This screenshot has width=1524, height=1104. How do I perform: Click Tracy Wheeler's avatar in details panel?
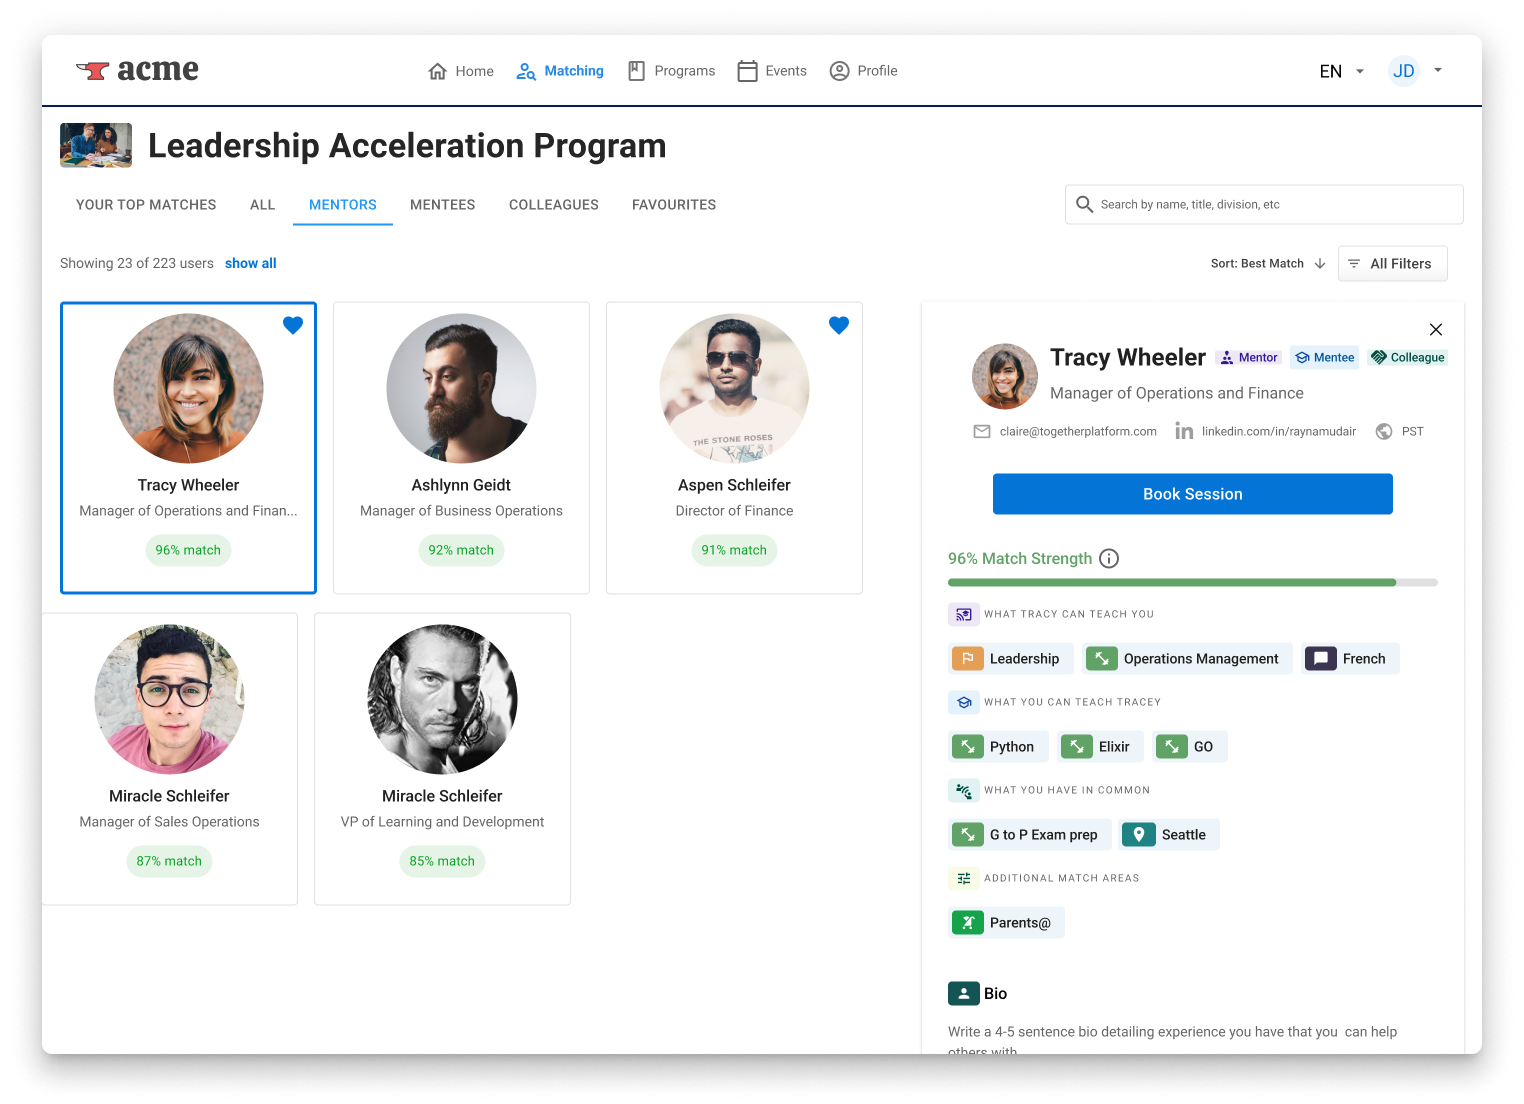(1005, 376)
